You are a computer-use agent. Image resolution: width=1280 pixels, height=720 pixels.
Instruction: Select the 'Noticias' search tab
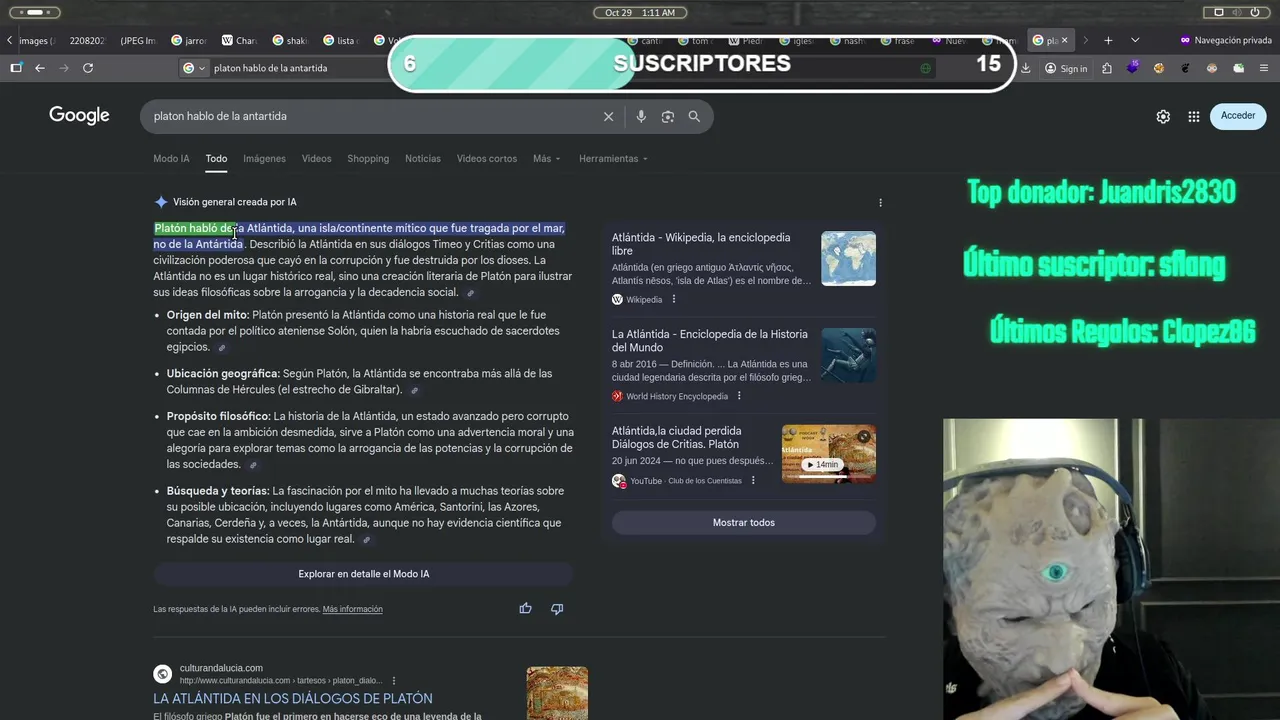tap(423, 159)
